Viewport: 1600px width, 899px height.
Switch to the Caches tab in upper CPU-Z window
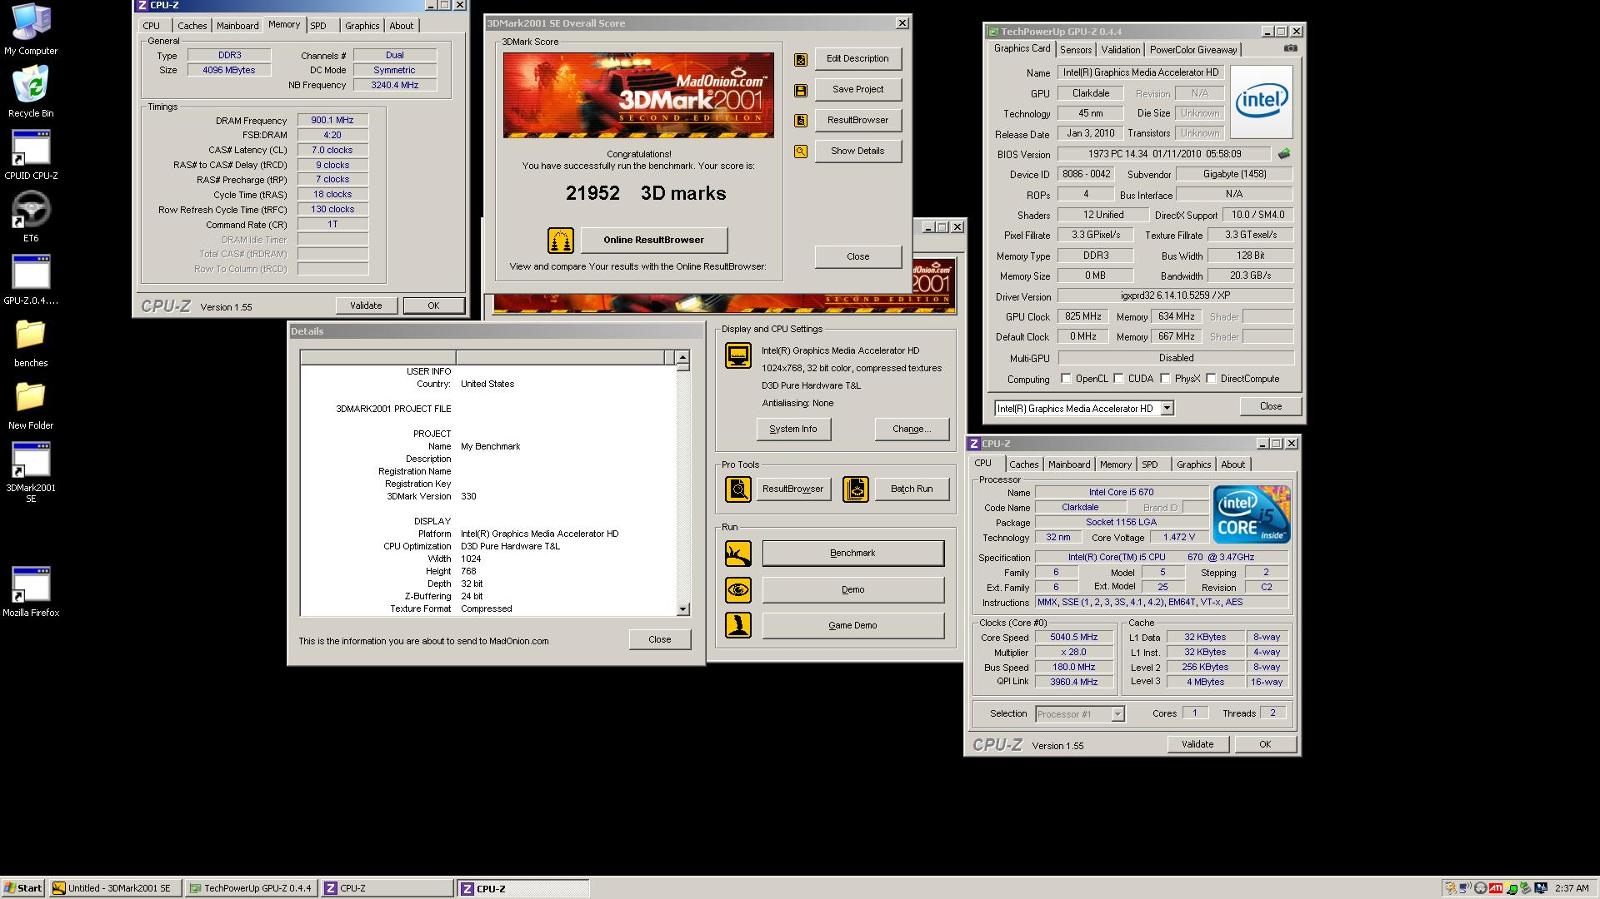(192, 26)
